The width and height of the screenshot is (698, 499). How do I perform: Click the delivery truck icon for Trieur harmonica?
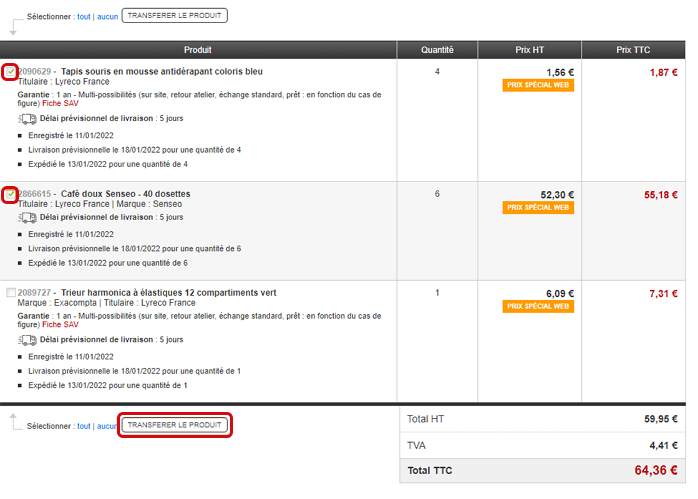pos(27,339)
